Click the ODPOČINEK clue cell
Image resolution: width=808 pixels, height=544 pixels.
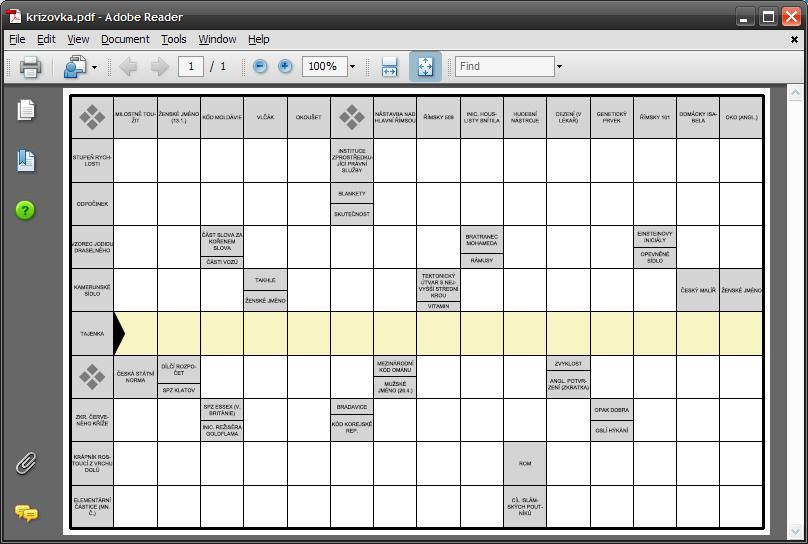click(92, 204)
